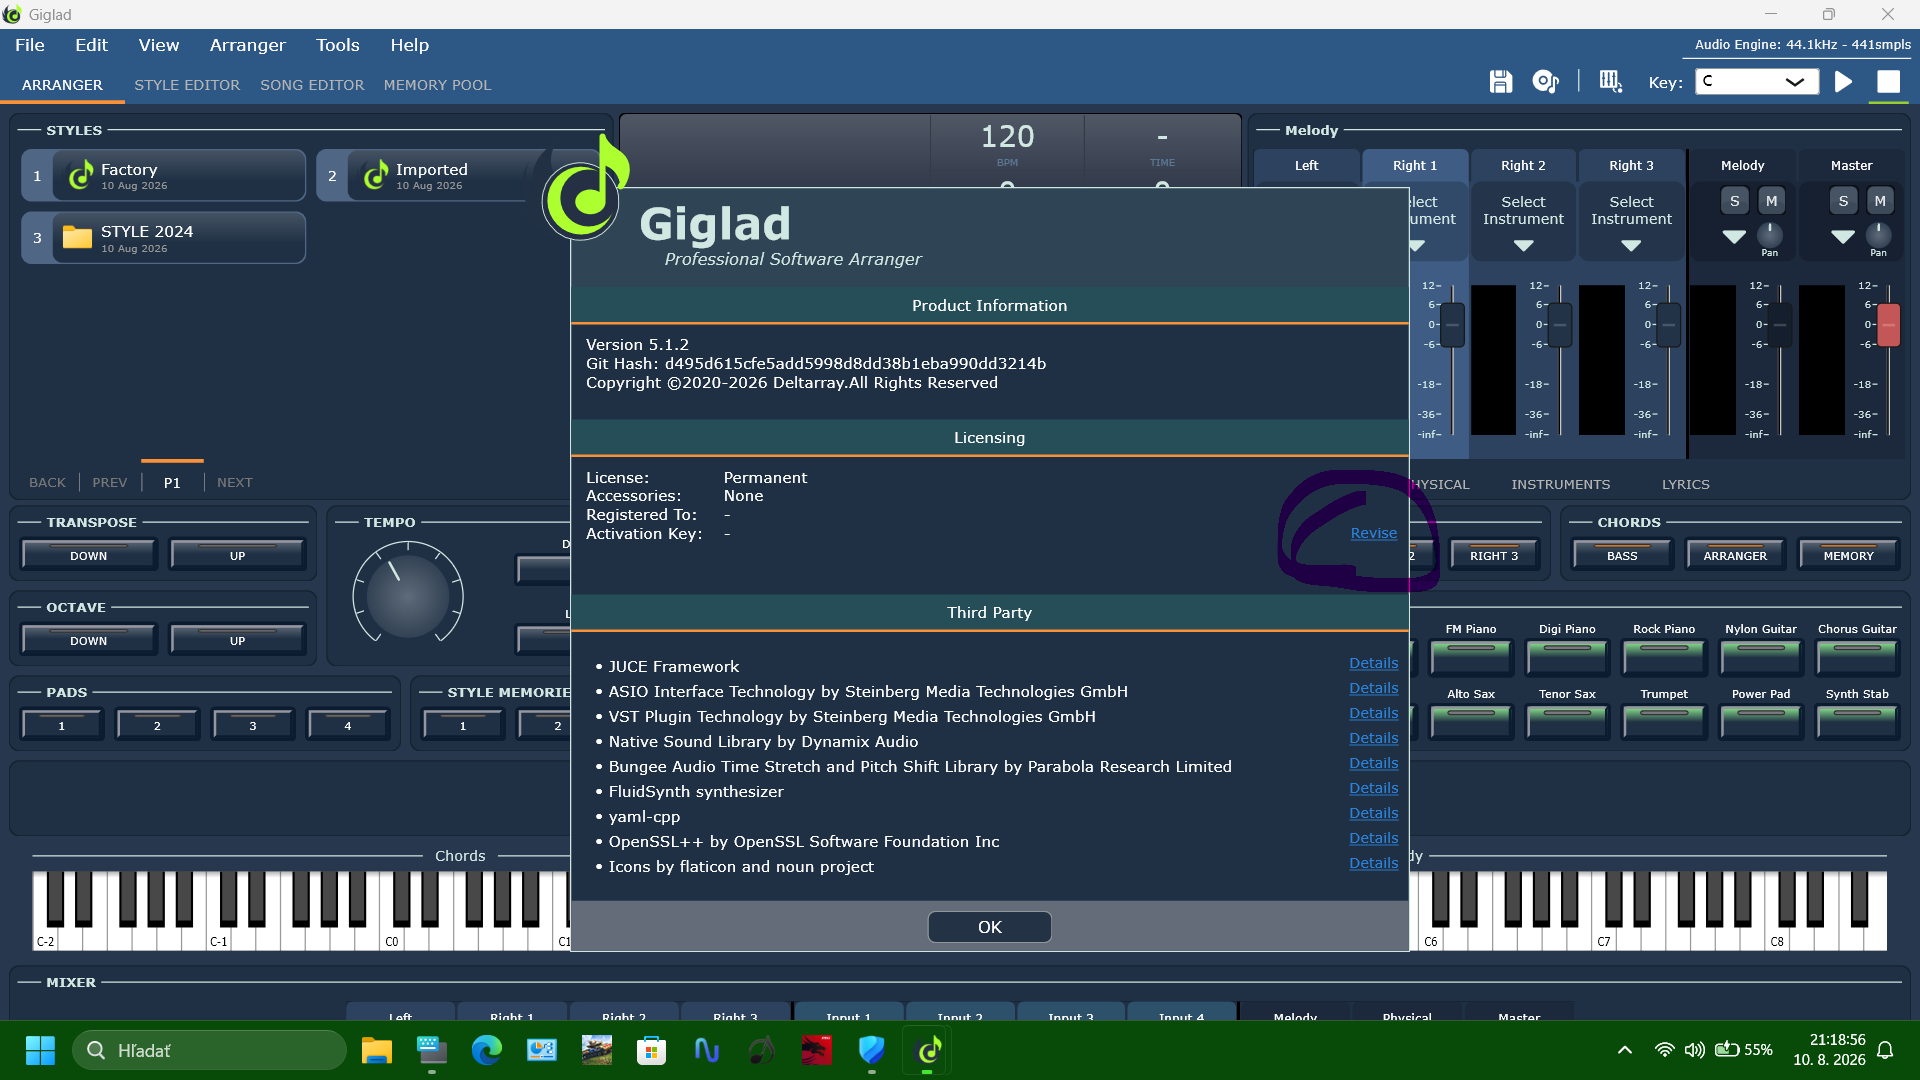Open Details for JUCE Framework
The height and width of the screenshot is (1080, 1920).
click(1374, 663)
